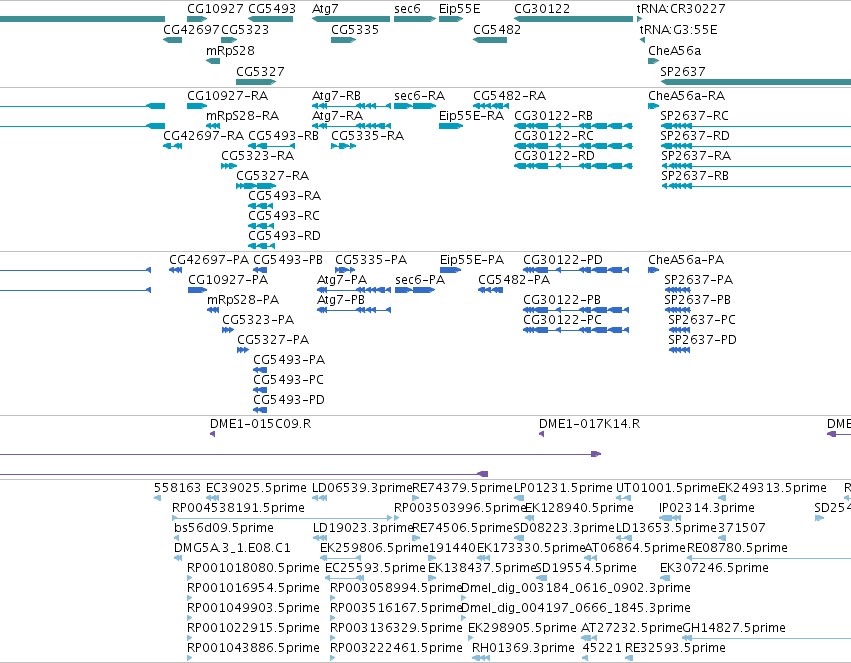Click the CG5482 gene label
The width and height of the screenshot is (851, 663).
pyautogui.click(x=497, y=30)
